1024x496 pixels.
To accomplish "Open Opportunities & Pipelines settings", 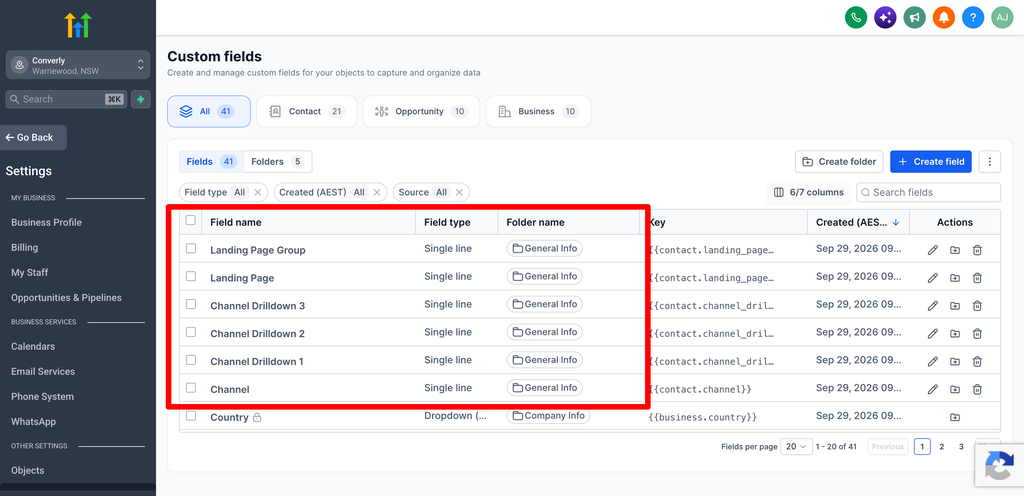I will coord(67,298).
